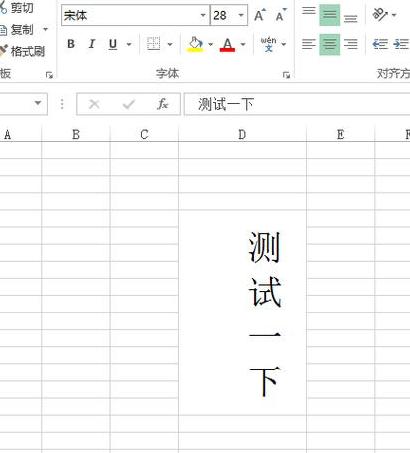Decrease font size with the small A

click(x=281, y=15)
